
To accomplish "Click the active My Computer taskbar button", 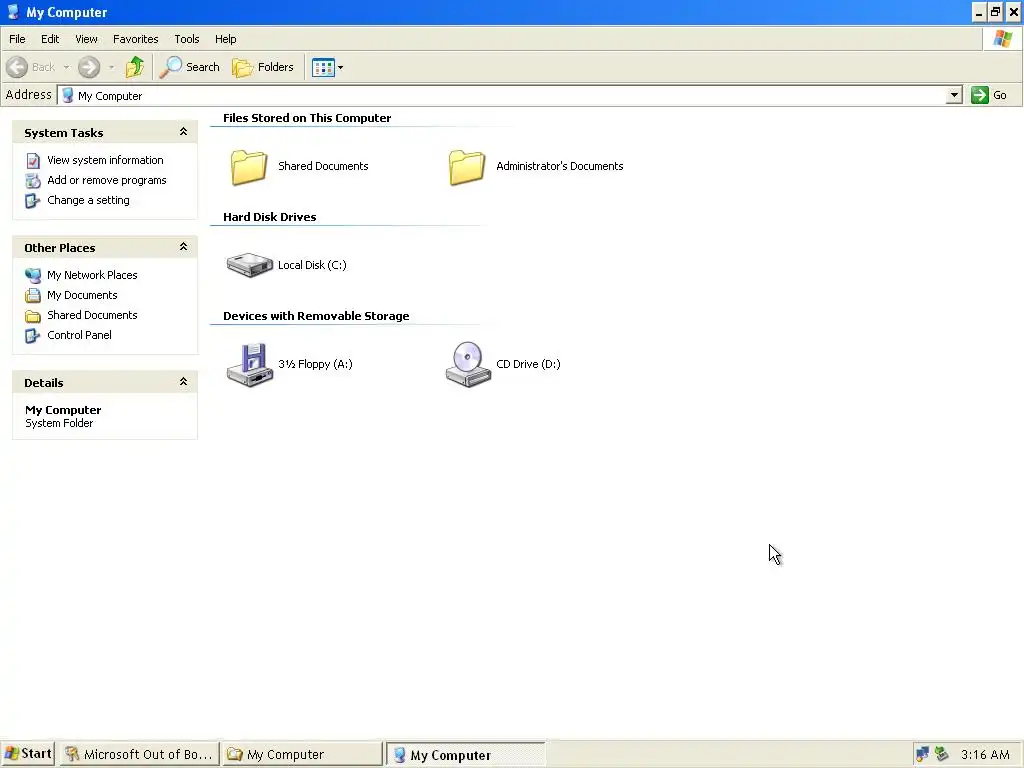I will (x=465, y=754).
